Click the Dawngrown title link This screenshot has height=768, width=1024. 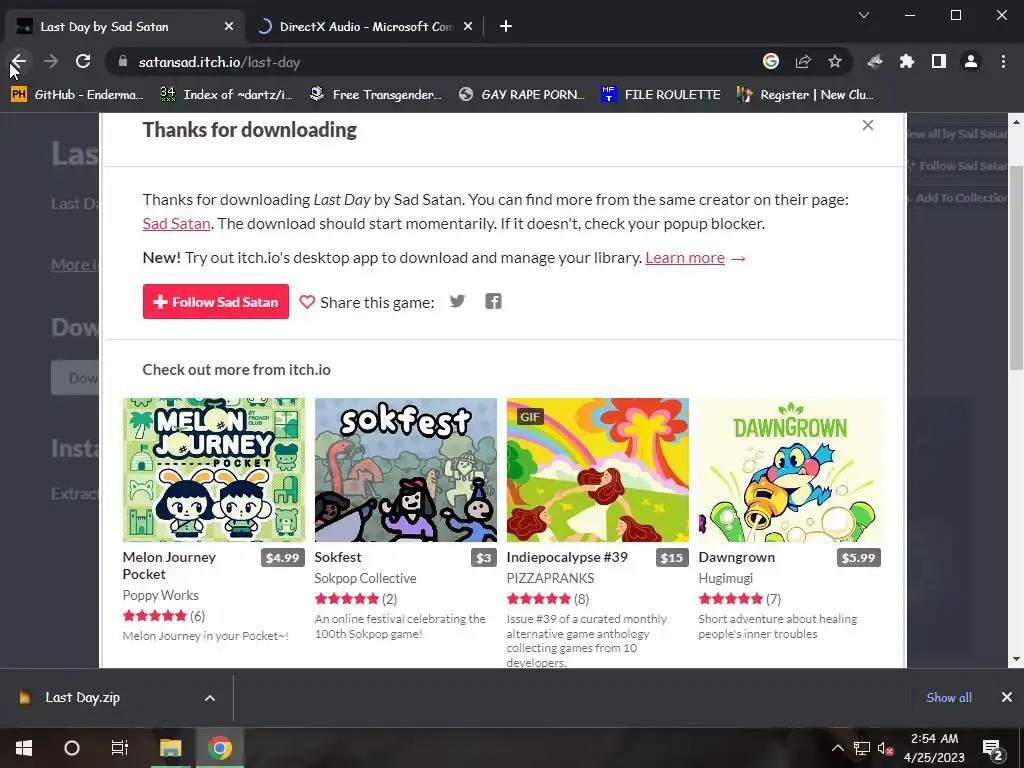pyautogui.click(x=737, y=557)
